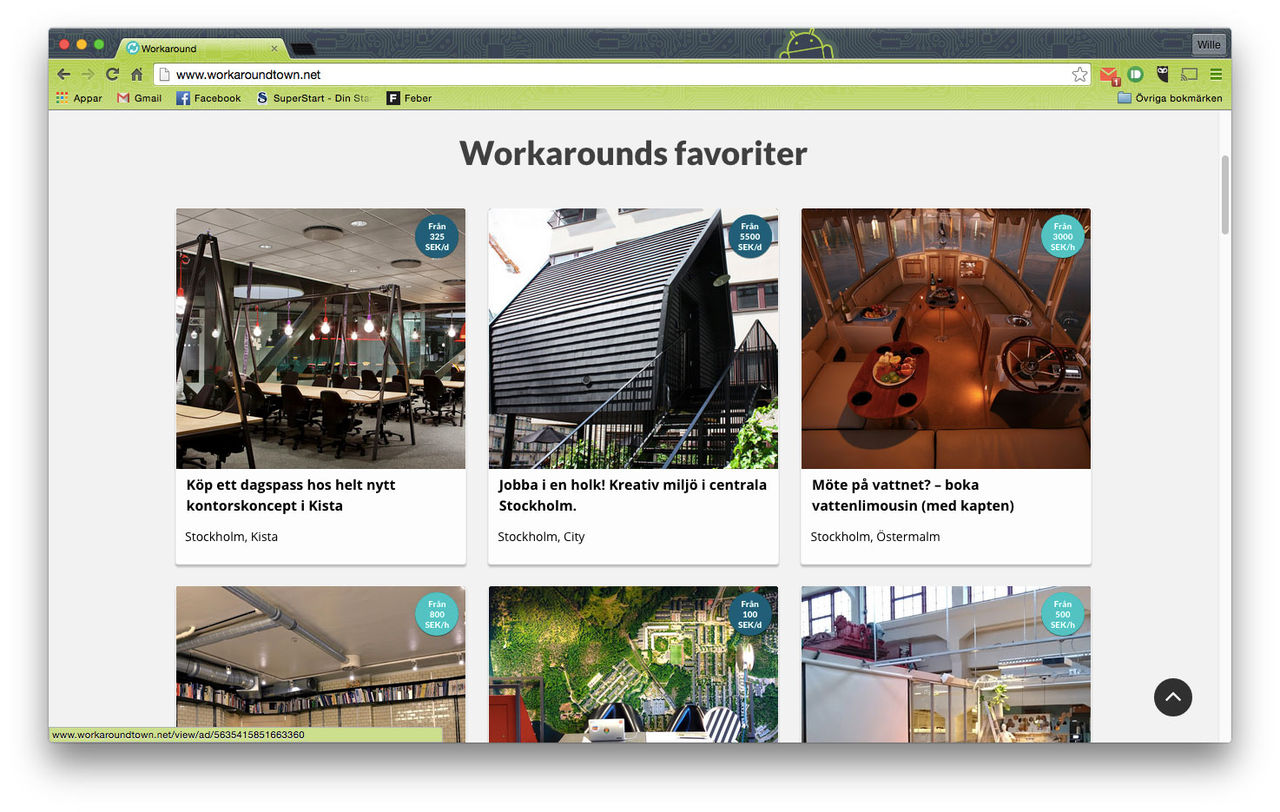This screenshot has height=812, width=1280.
Task: Click the Hootsuite owl extension icon
Action: (1162, 74)
